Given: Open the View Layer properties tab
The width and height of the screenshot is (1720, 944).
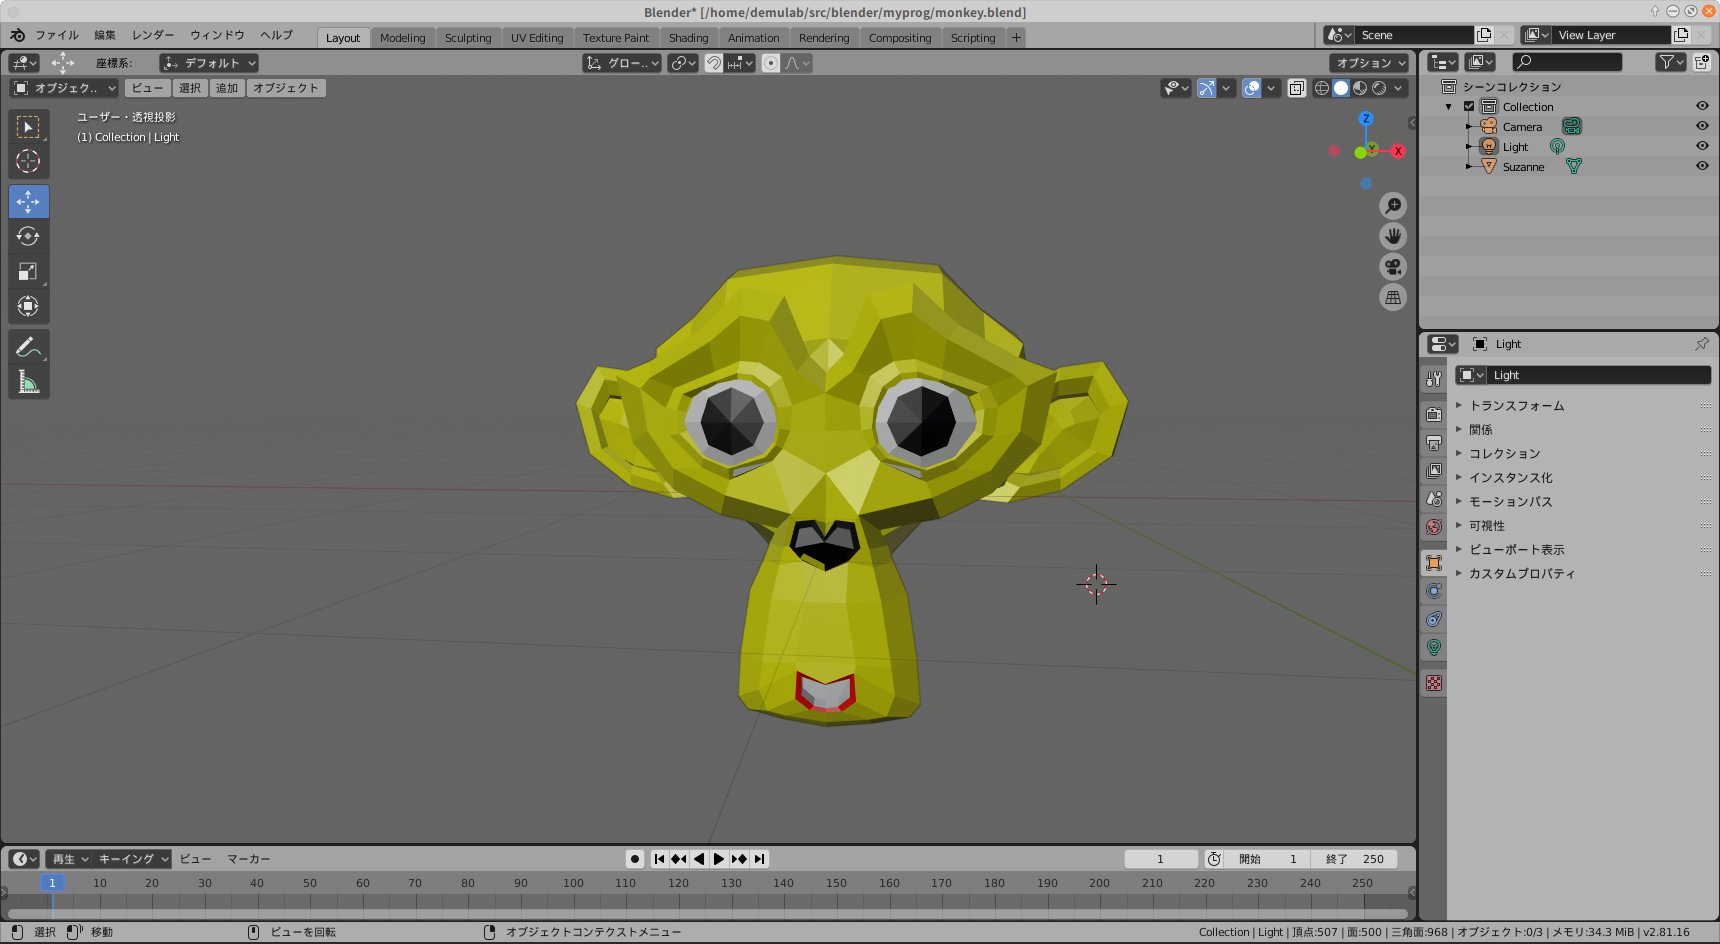Looking at the screenshot, I should 1434,471.
